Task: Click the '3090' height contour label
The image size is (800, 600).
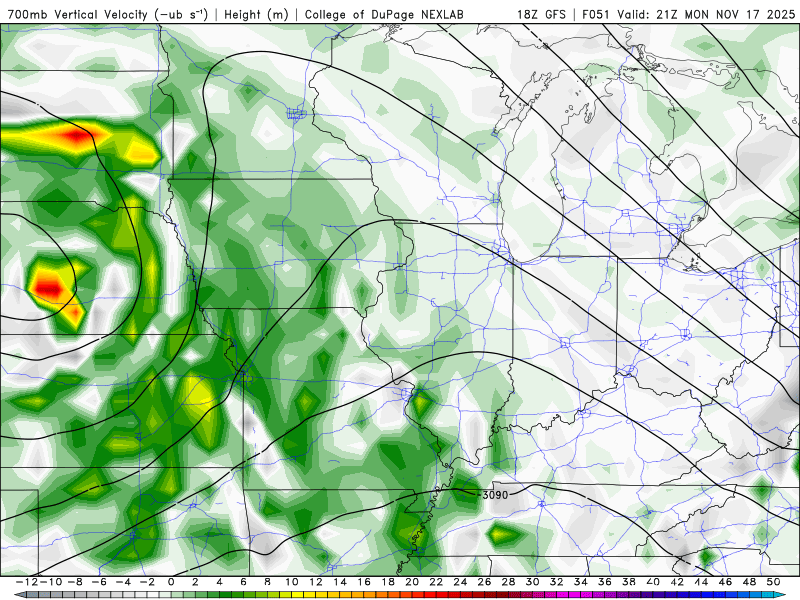Action: pyautogui.click(x=495, y=495)
